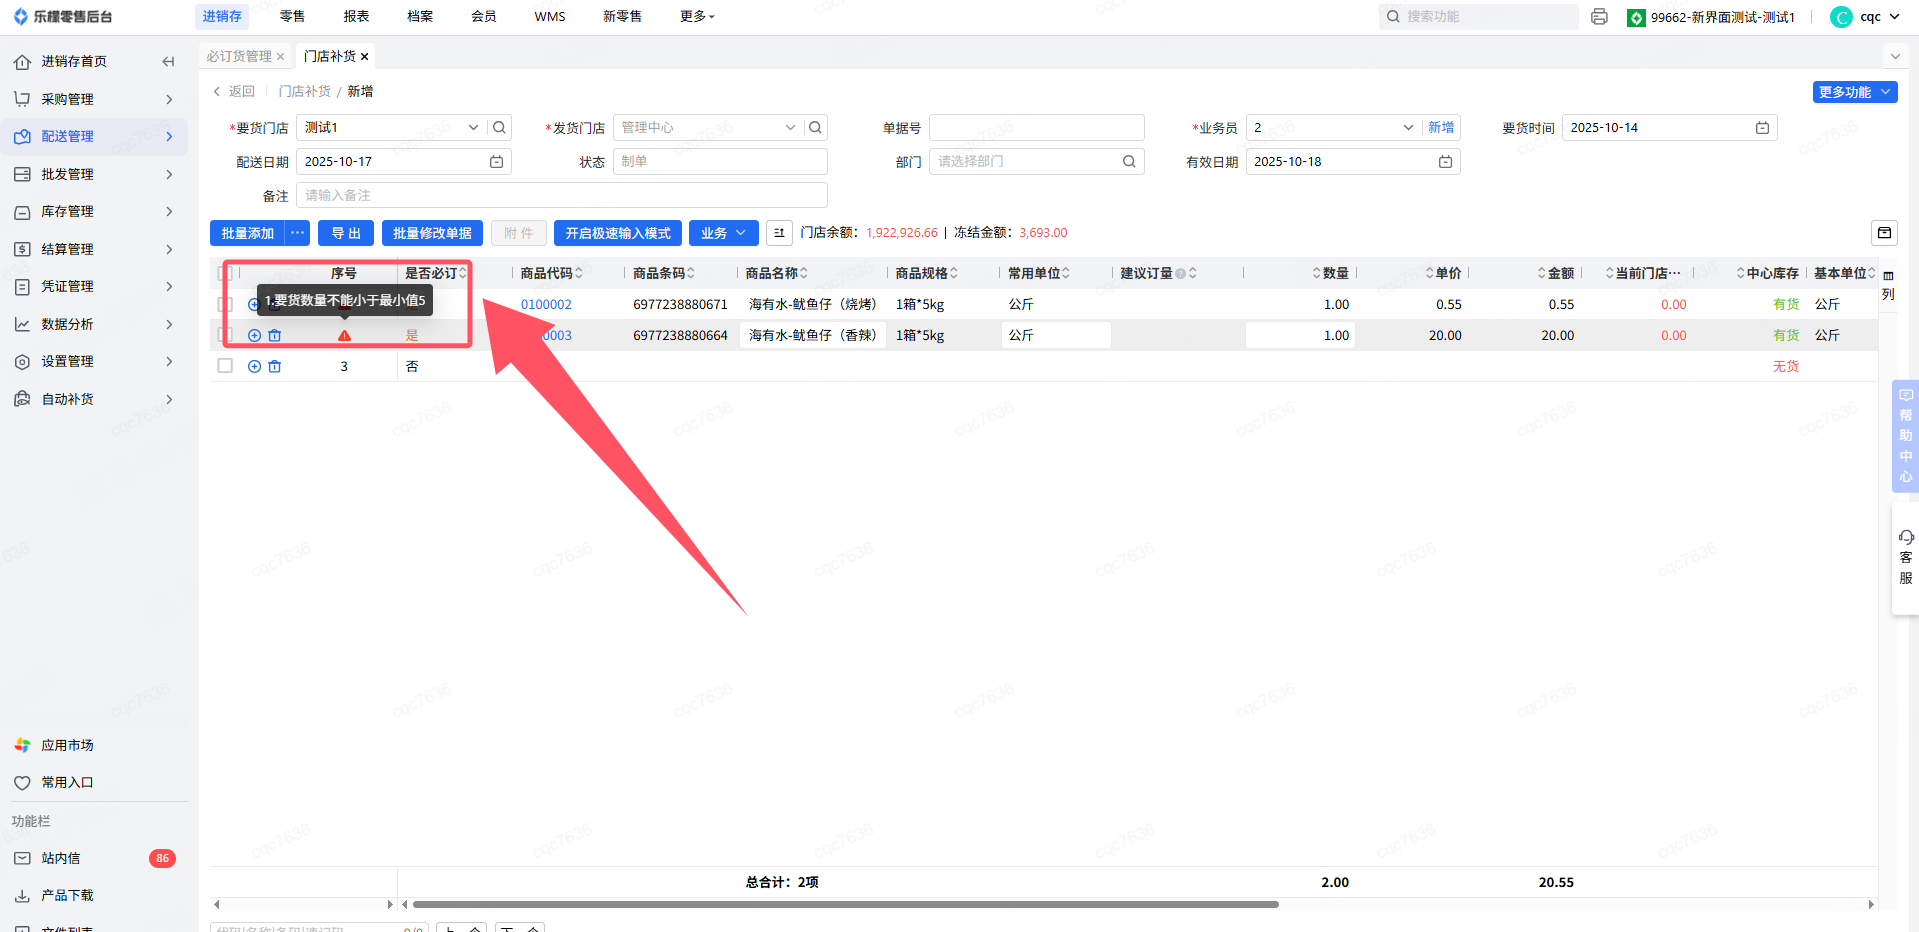Expand 采购管理 in sidebar
1919x932 pixels.
point(95,99)
